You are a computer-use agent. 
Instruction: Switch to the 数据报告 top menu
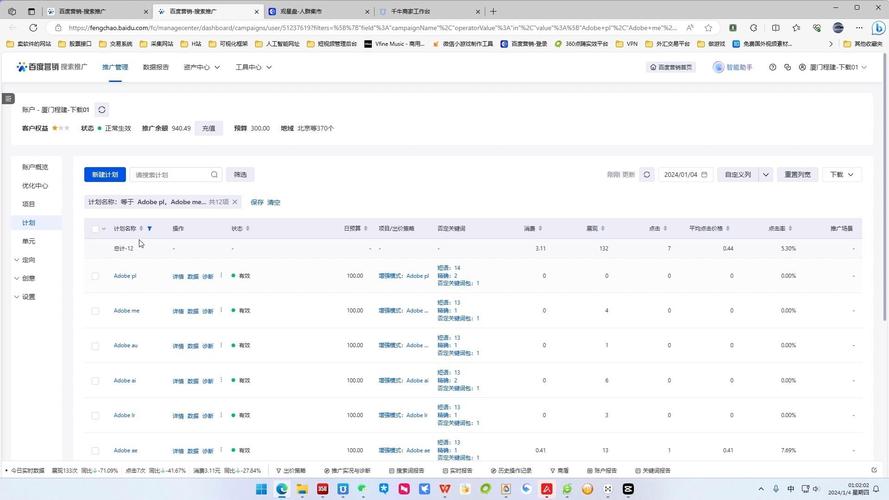click(x=156, y=67)
